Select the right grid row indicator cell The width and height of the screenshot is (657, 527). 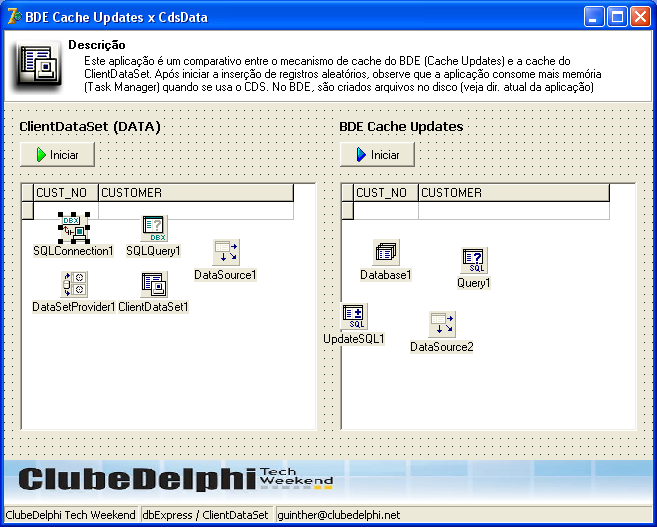tap(348, 210)
